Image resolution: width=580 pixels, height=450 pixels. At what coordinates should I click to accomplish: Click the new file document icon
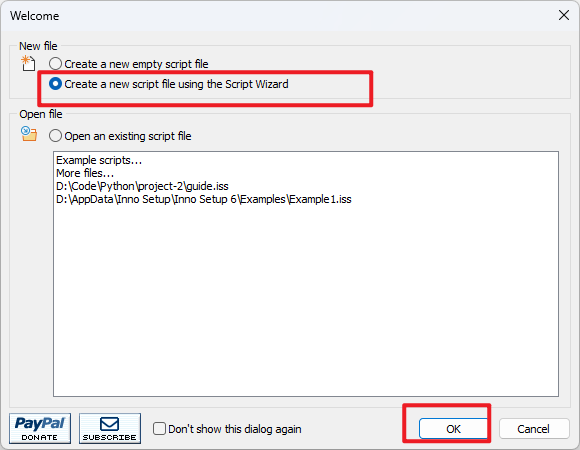28,63
